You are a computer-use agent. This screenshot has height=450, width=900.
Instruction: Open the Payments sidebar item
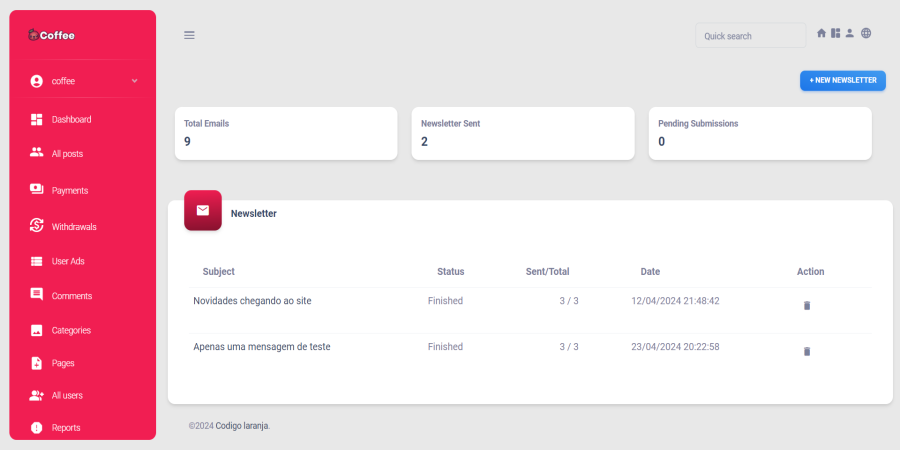coord(69,190)
